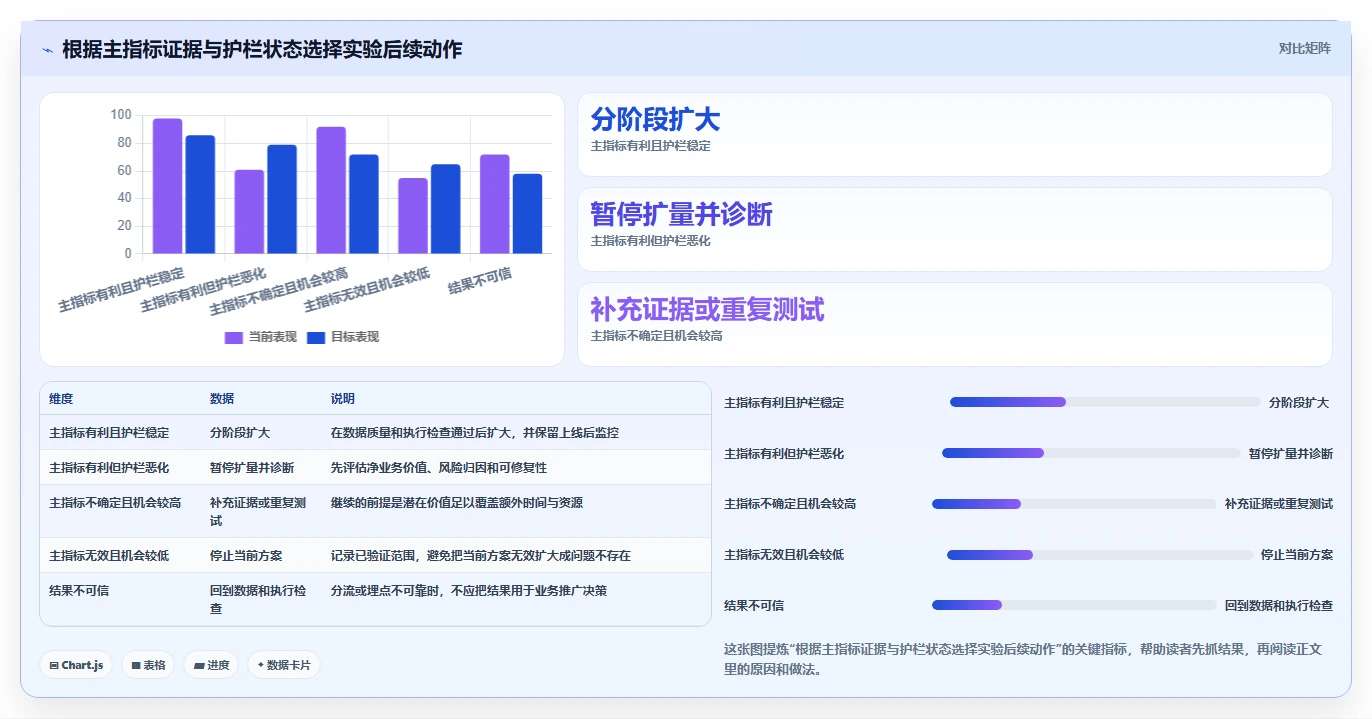
Task: Click blue bar for 主指标不确定且机会较高
Action: [364, 204]
